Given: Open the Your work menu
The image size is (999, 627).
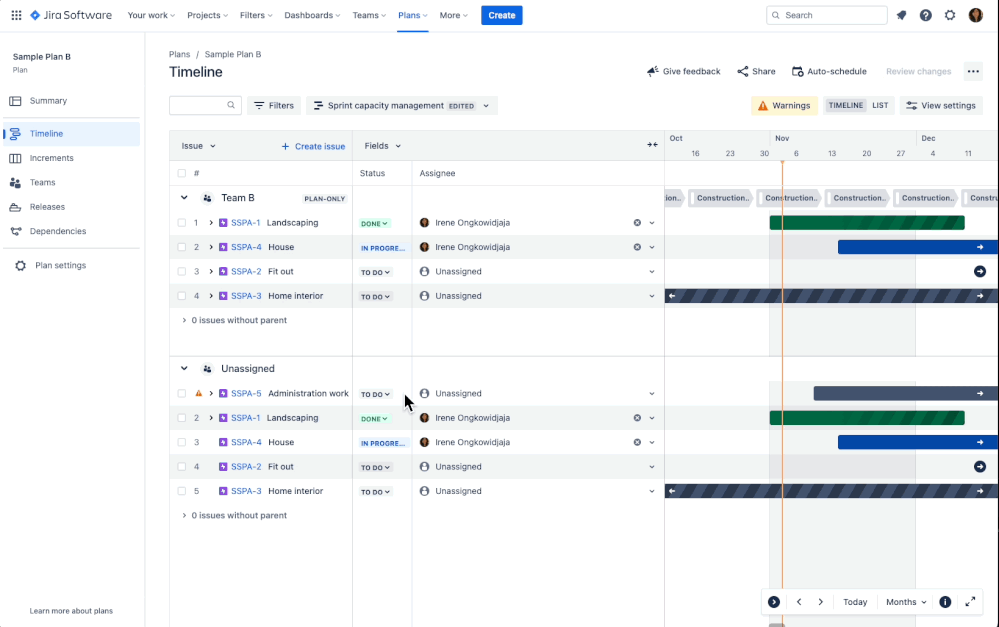Looking at the screenshot, I should pos(152,15).
